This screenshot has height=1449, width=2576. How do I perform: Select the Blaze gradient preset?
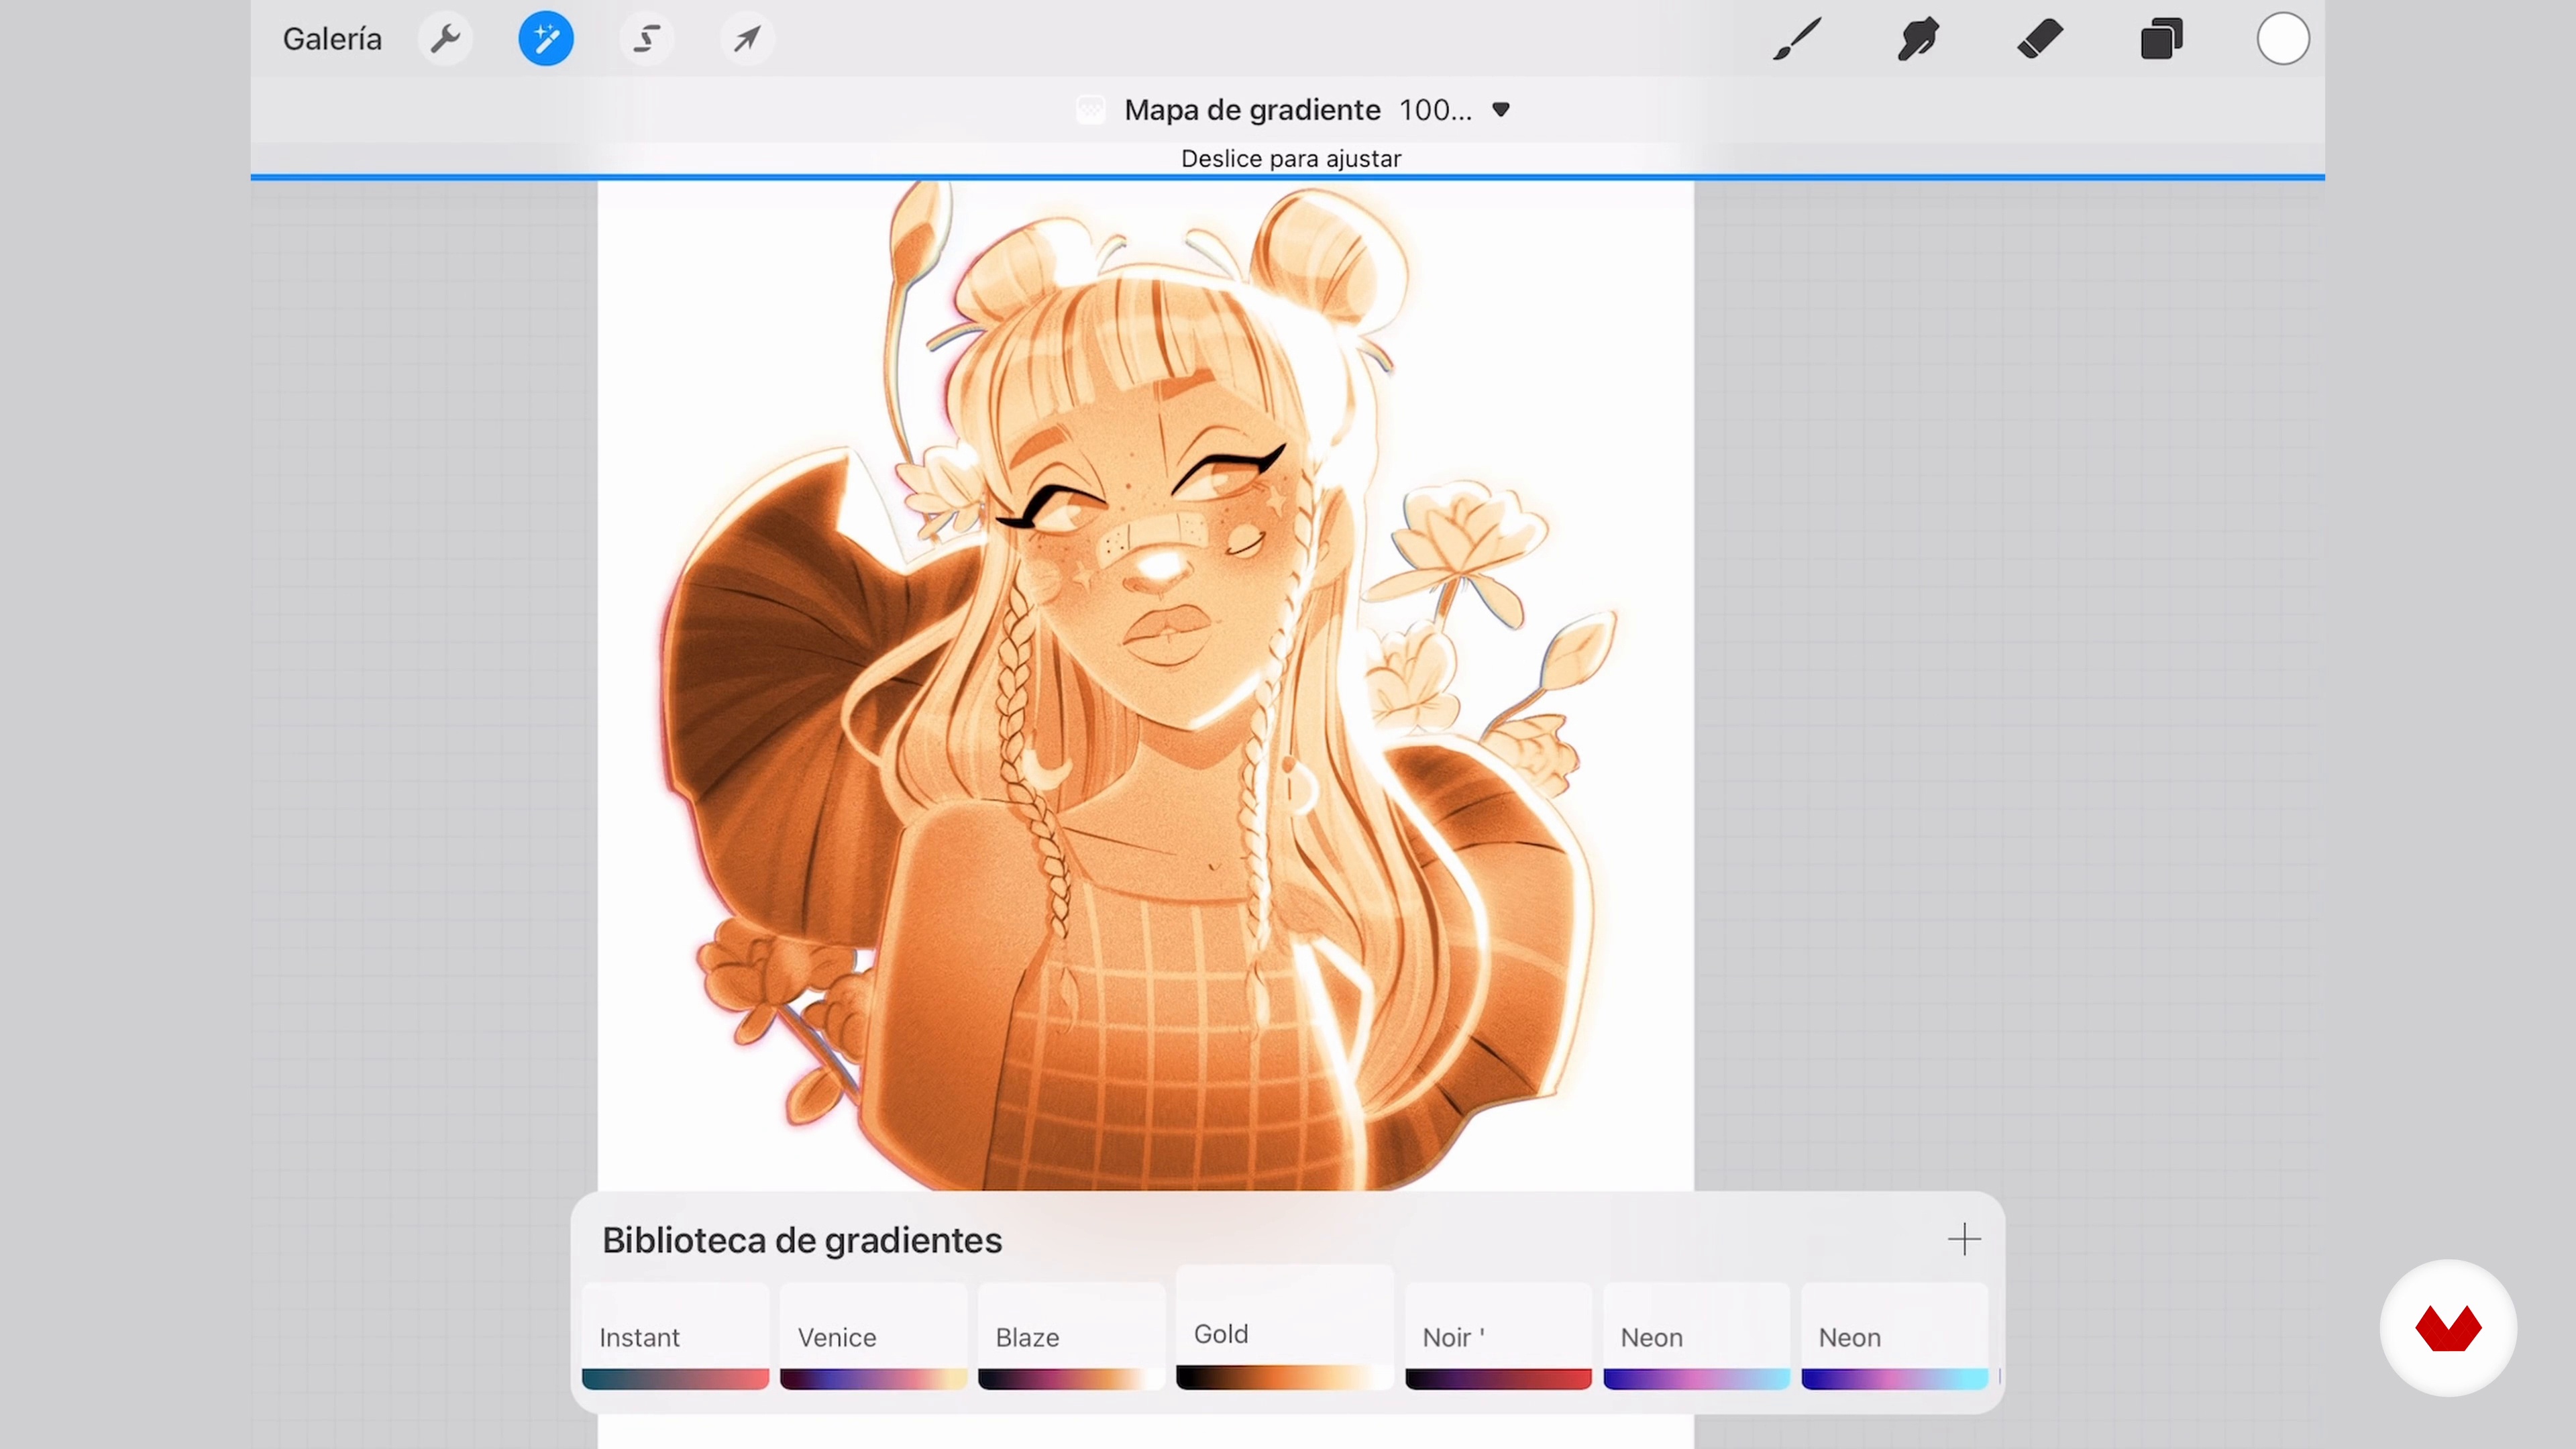1071,1337
